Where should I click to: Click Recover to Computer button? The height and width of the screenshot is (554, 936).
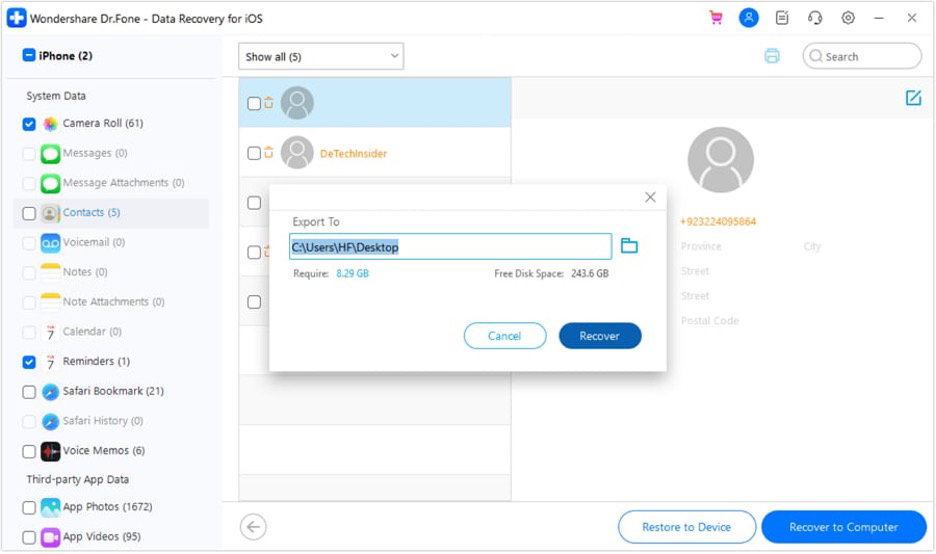pyautogui.click(x=843, y=527)
